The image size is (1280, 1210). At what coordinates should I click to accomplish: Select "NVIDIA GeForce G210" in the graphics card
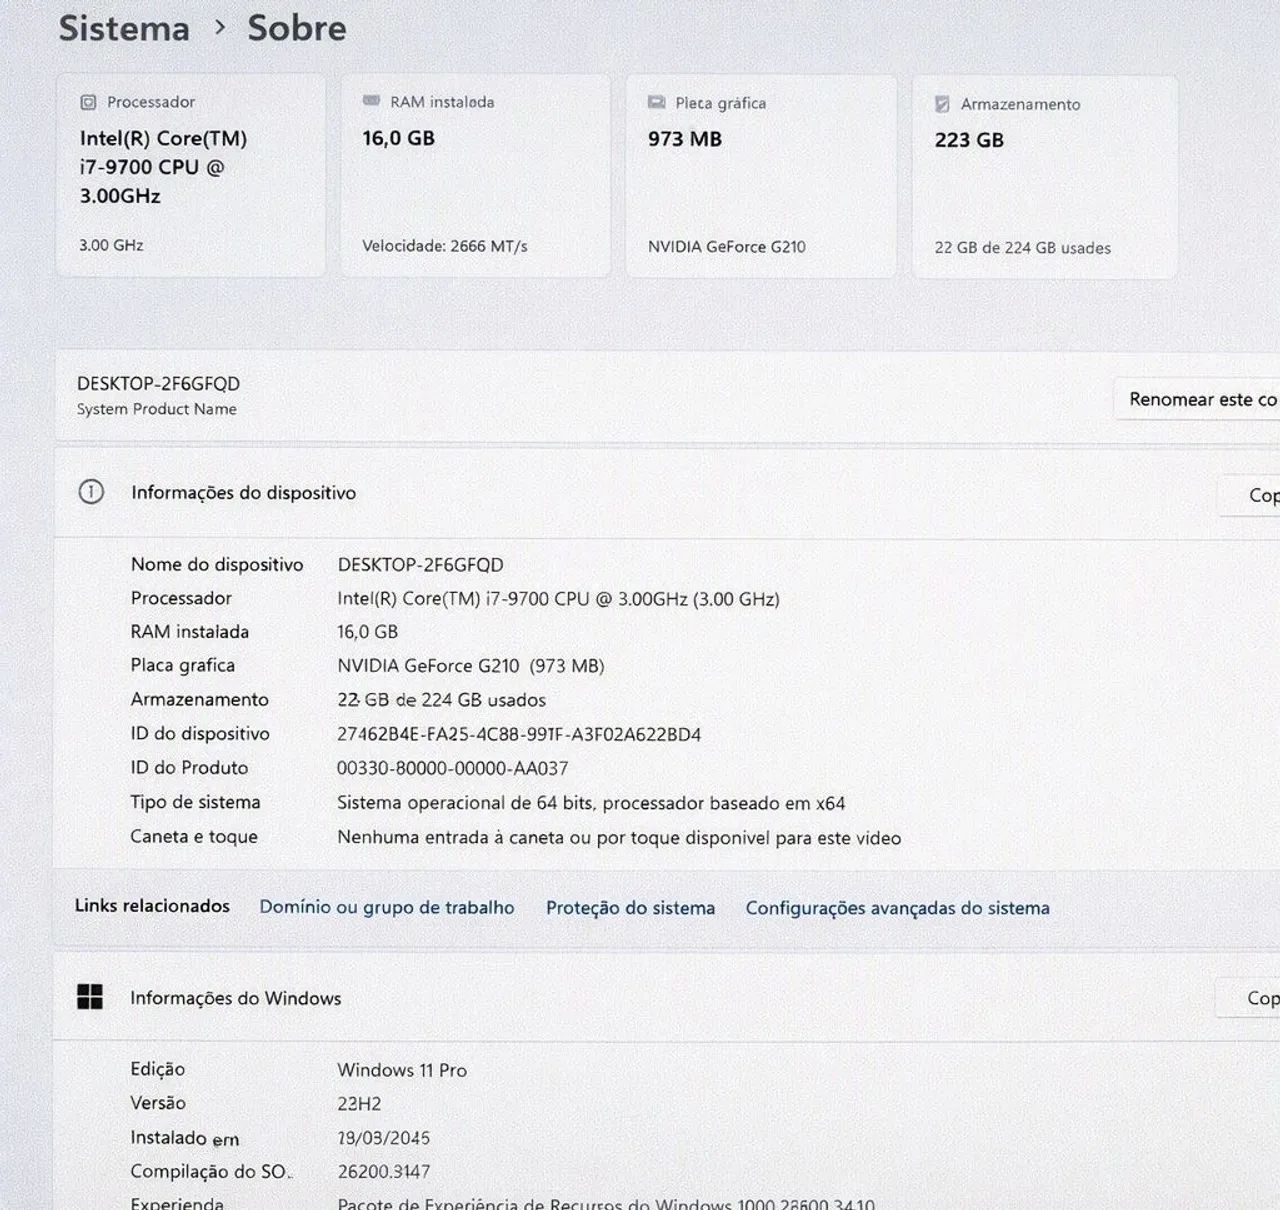pos(726,247)
